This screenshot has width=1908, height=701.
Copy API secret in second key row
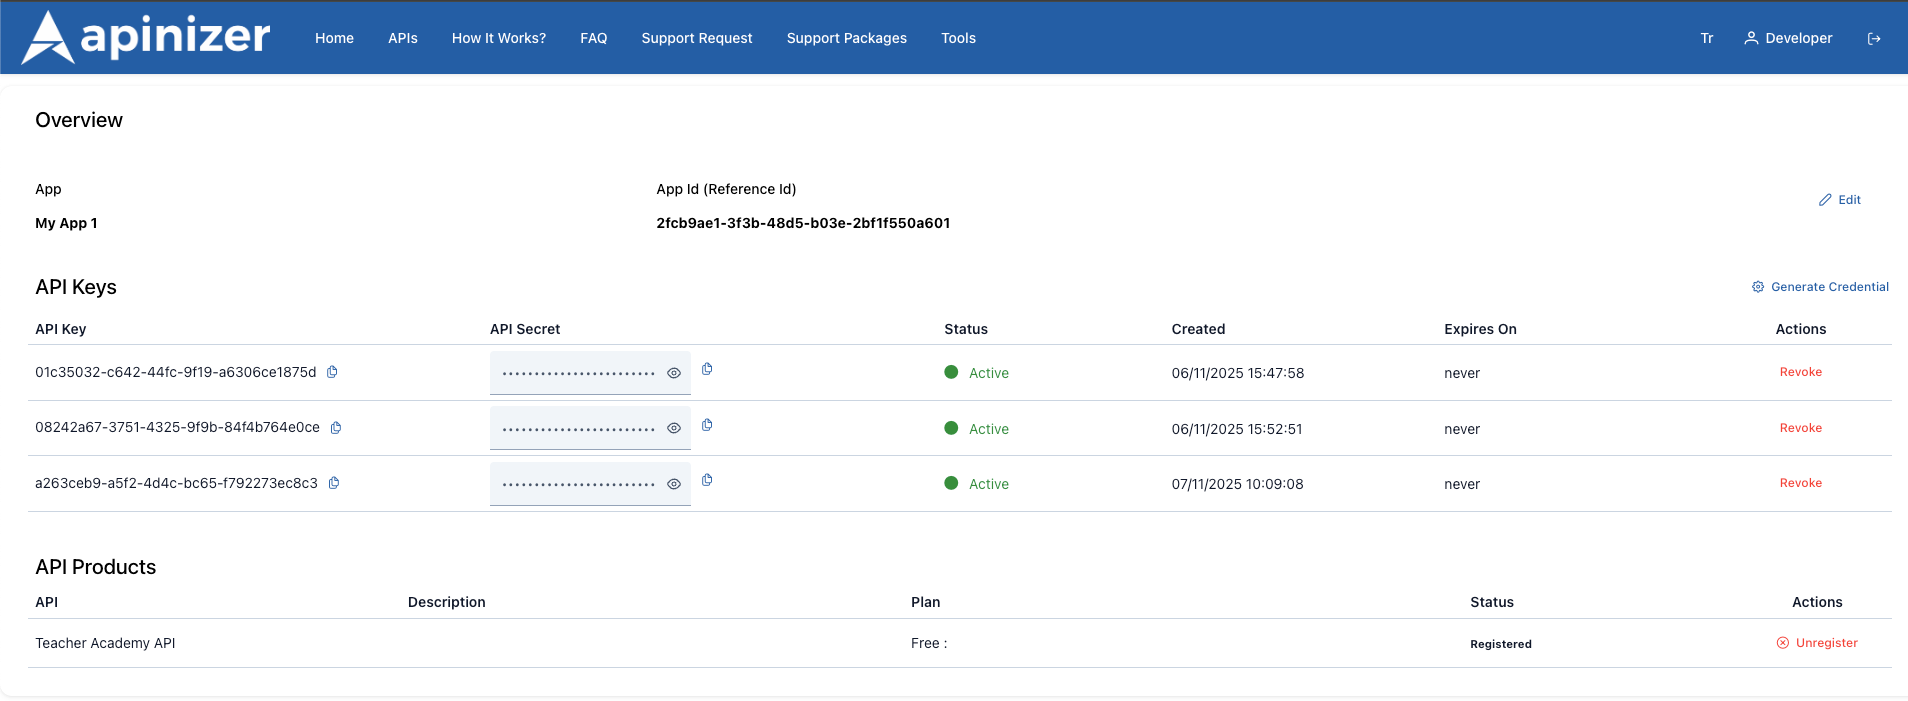707,425
